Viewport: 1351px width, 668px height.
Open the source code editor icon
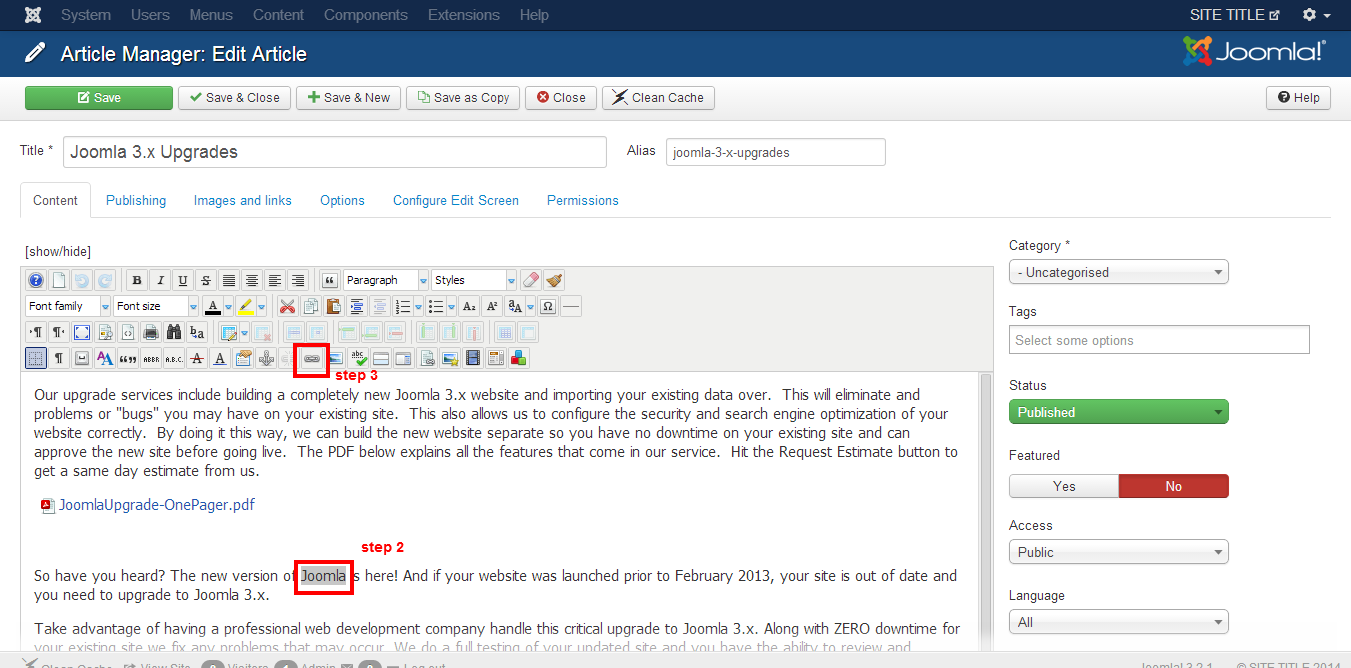pyautogui.click(x=128, y=332)
